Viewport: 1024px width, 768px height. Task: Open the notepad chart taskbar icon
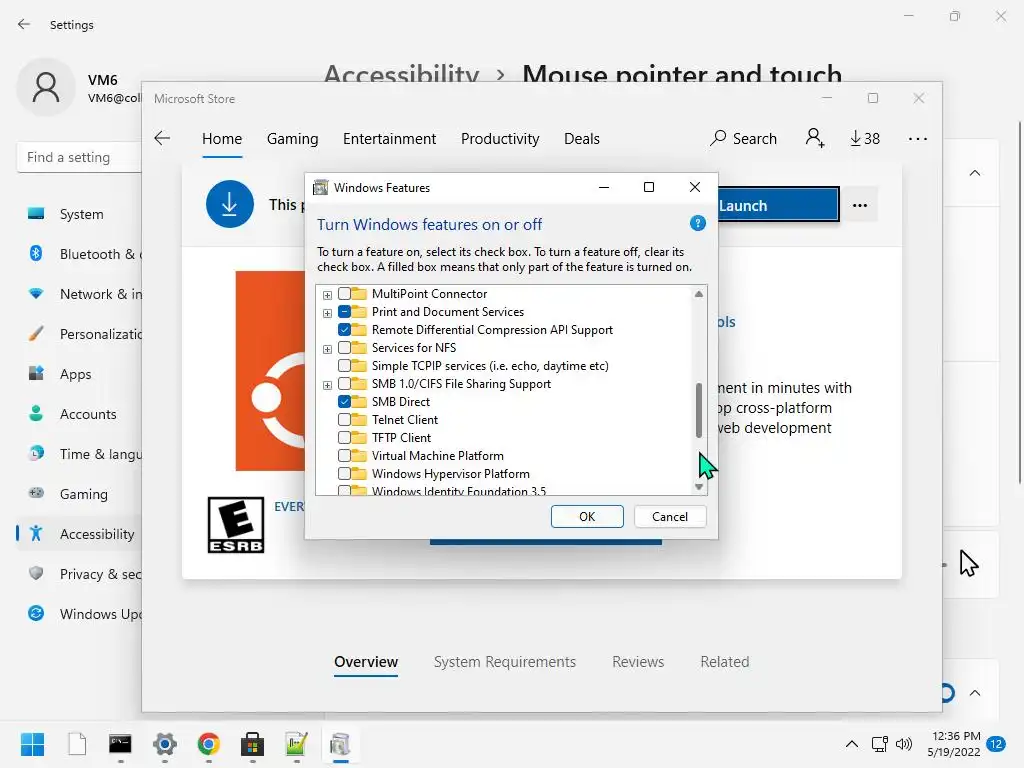click(x=296, y=744)
